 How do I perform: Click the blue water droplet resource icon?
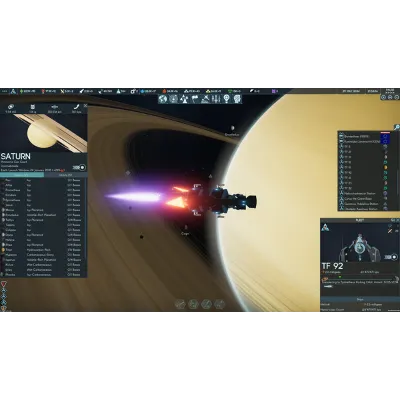click(x=142, y=91)
